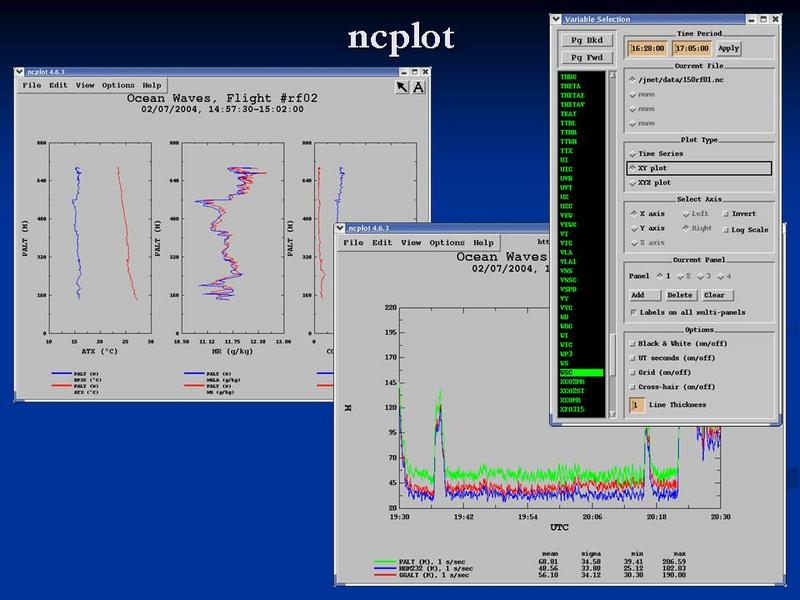Image resolution: width=800 pixels, height=600 pixels.
Task: Open Edit menu in the front time-series ncplot window
Action: pos(382,243)
